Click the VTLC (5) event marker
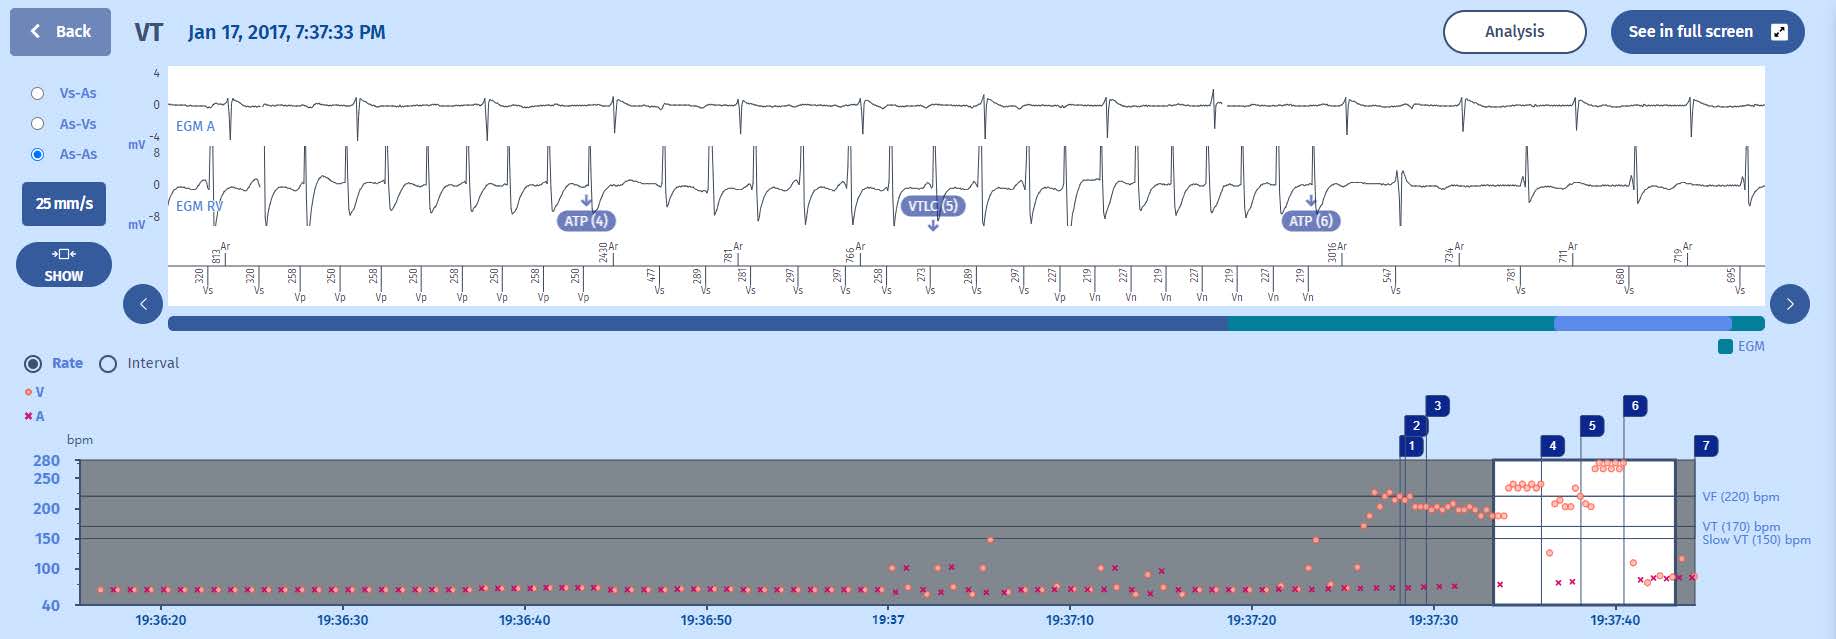The image size is (1836, 639). click(x=932, y=206)
